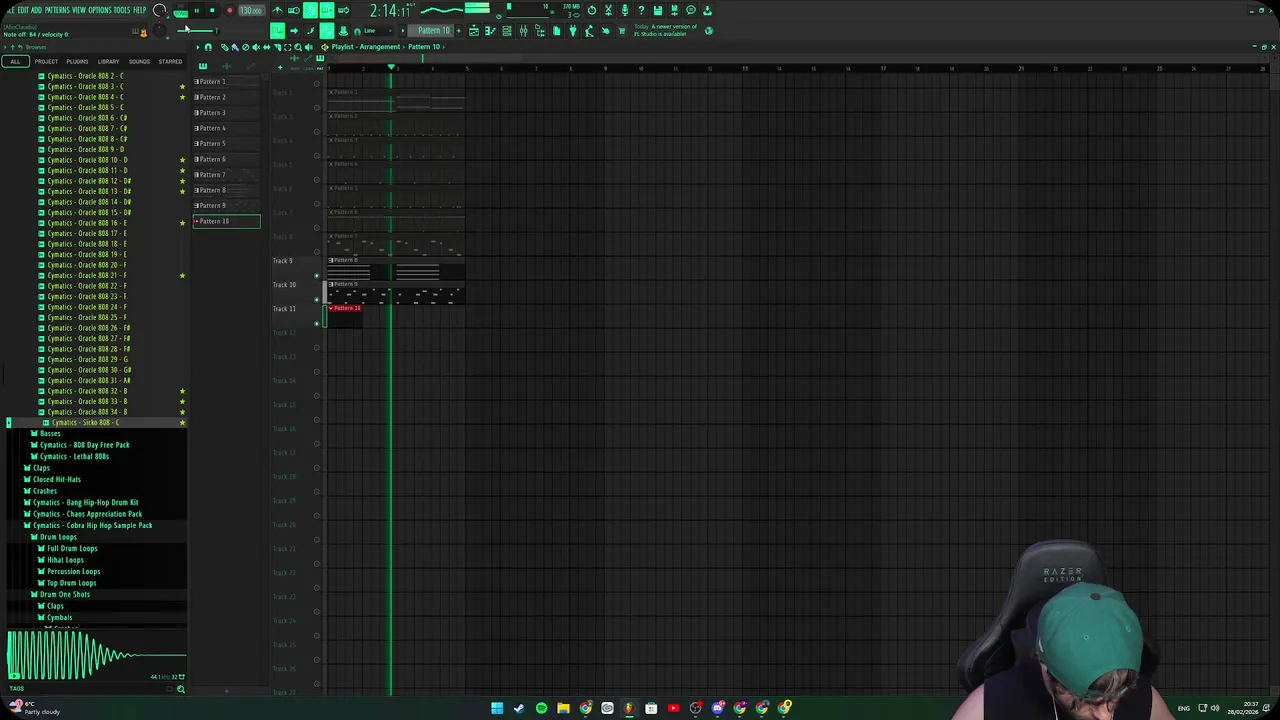The image size is (1280, 720).
Task: Click the browser search magnifier icon
Action: [x=181, y=689]
